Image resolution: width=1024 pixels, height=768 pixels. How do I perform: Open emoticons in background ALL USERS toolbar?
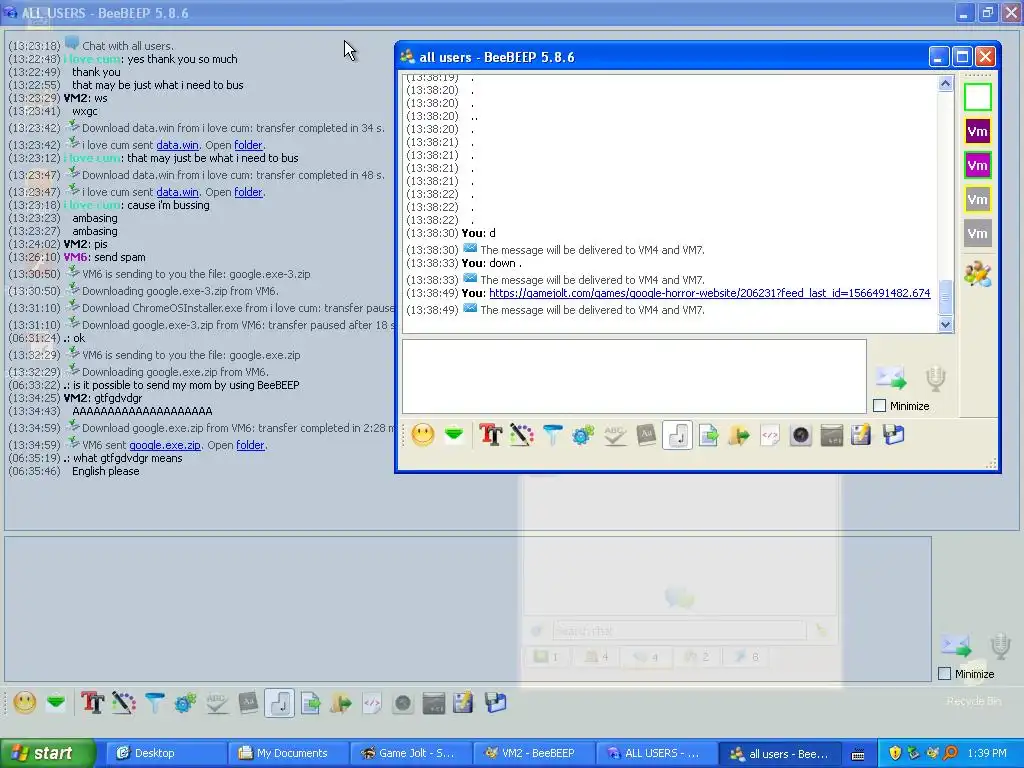coord(25,703)
